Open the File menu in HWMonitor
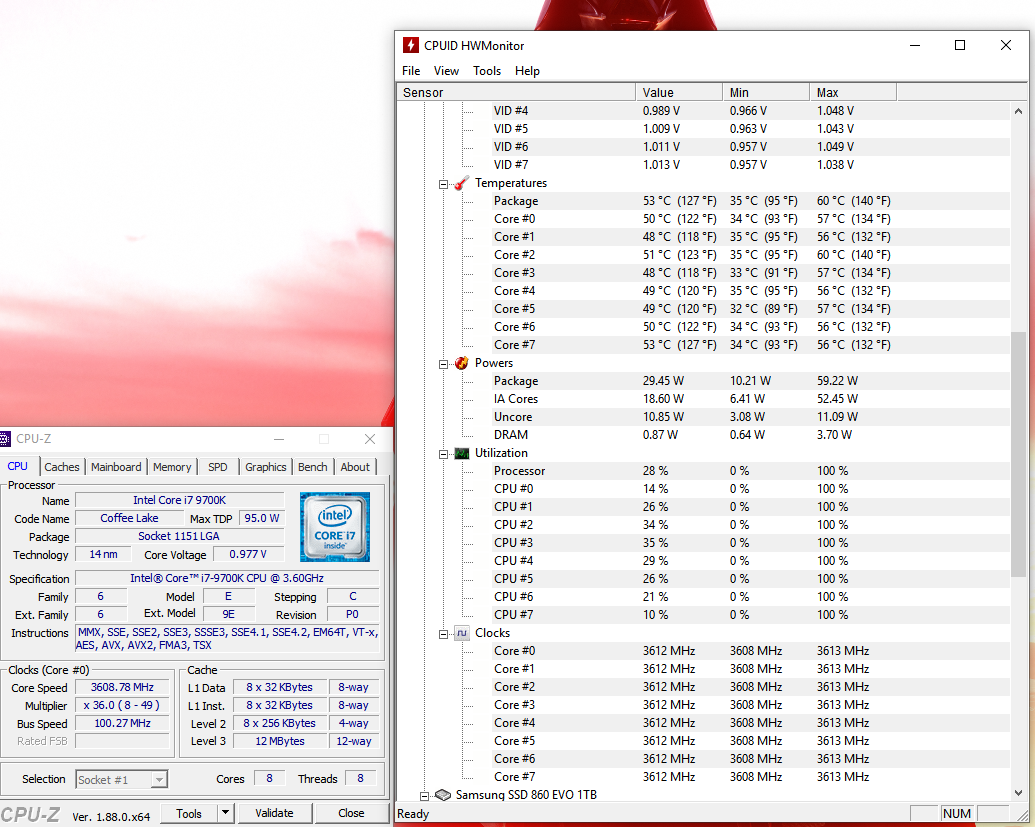The width and height of the screenshot is (1035, 827). pyautogui.click(x=411, y=71)
